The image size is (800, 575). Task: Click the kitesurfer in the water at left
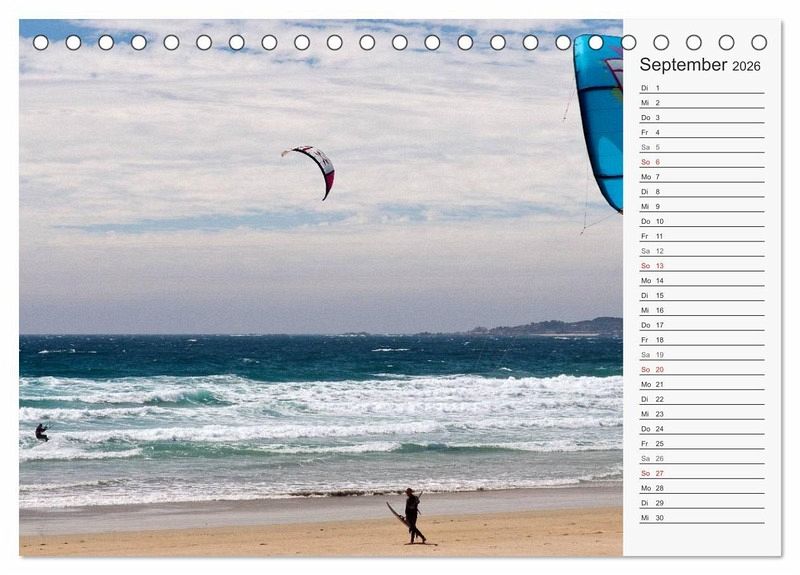coord(41,432)
